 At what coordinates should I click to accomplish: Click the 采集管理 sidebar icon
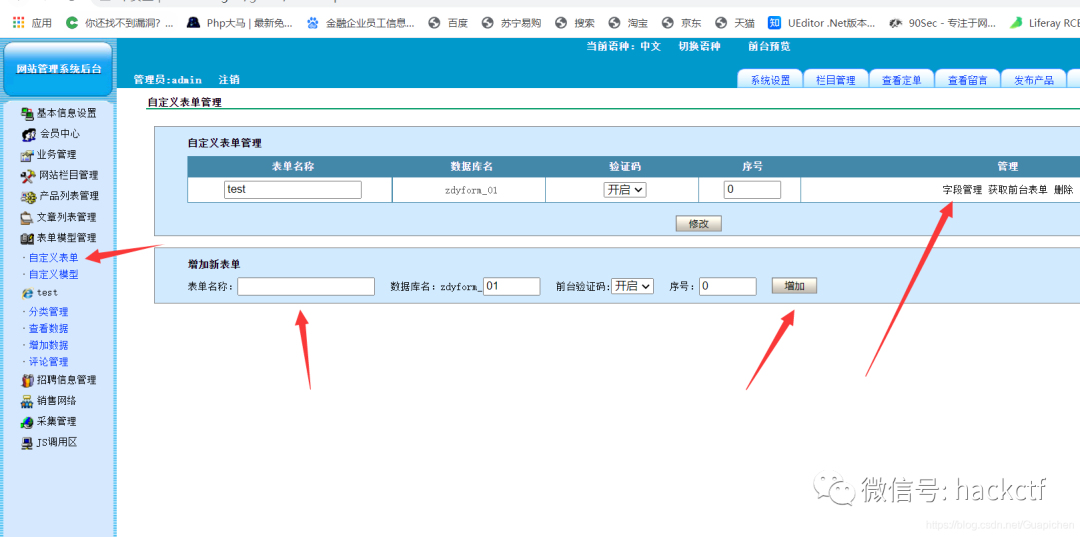pos(28,422)
